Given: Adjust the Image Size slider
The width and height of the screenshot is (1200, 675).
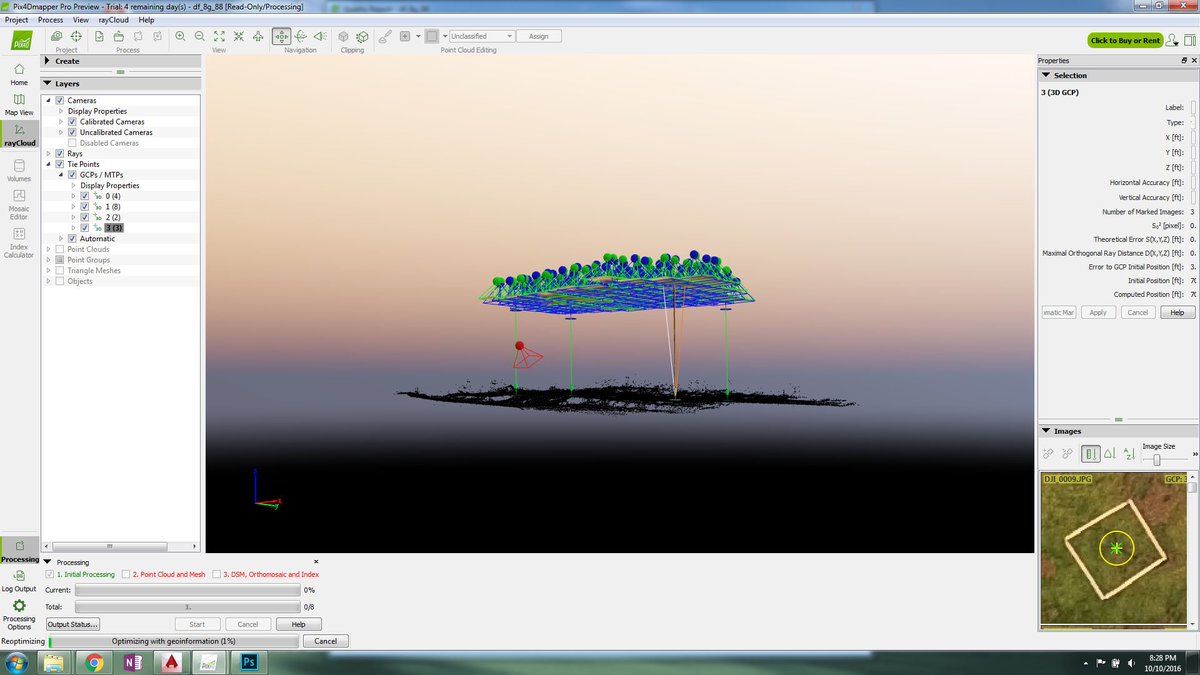Looking at the screenshot, I should (x=1157, y=459).
